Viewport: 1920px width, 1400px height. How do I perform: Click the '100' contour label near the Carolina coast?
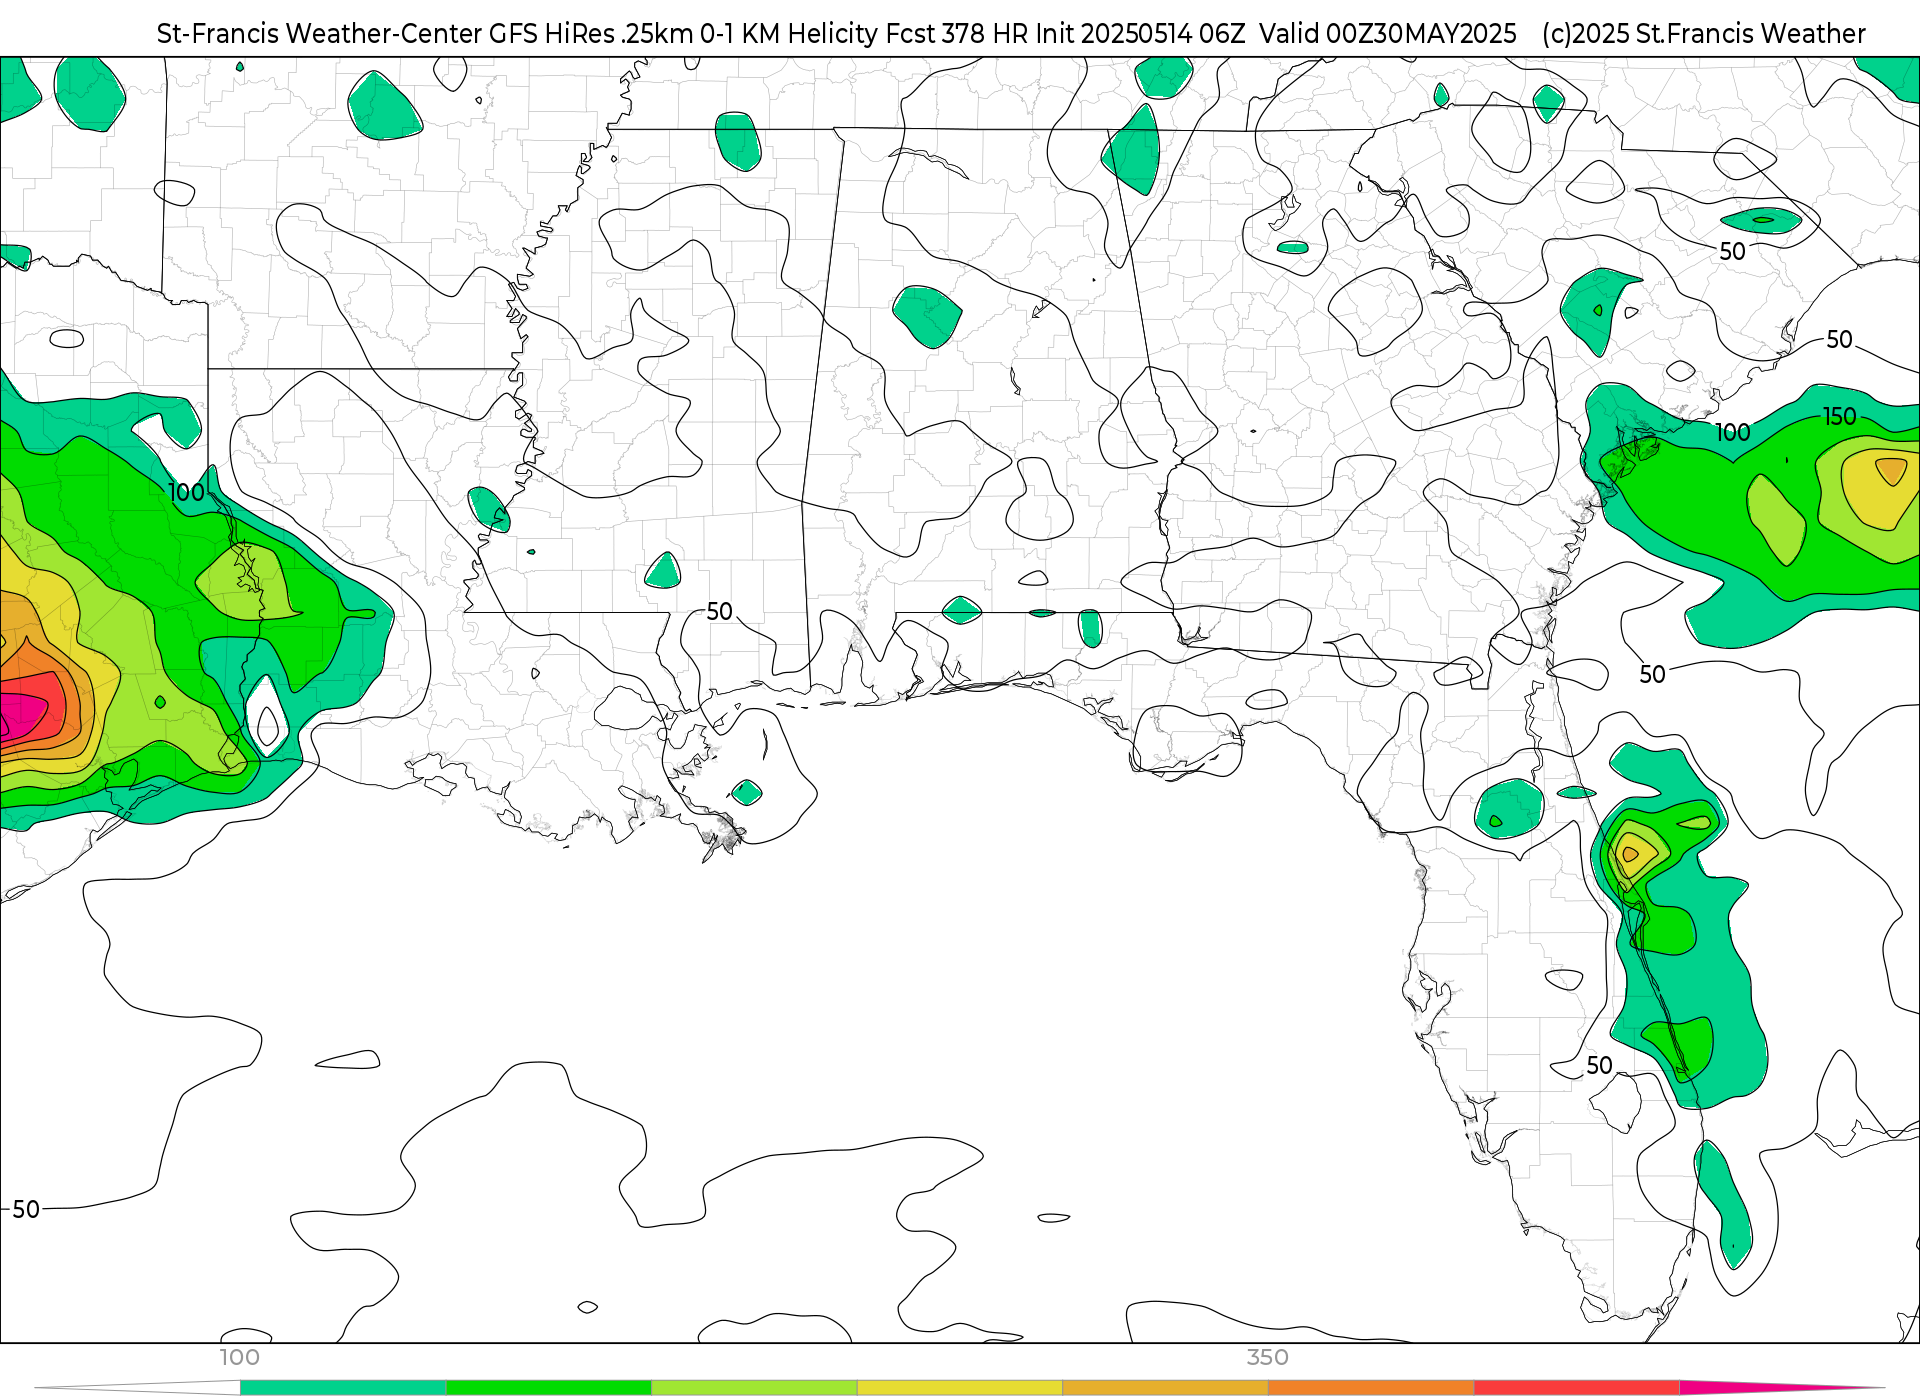tap(1733, 432)
